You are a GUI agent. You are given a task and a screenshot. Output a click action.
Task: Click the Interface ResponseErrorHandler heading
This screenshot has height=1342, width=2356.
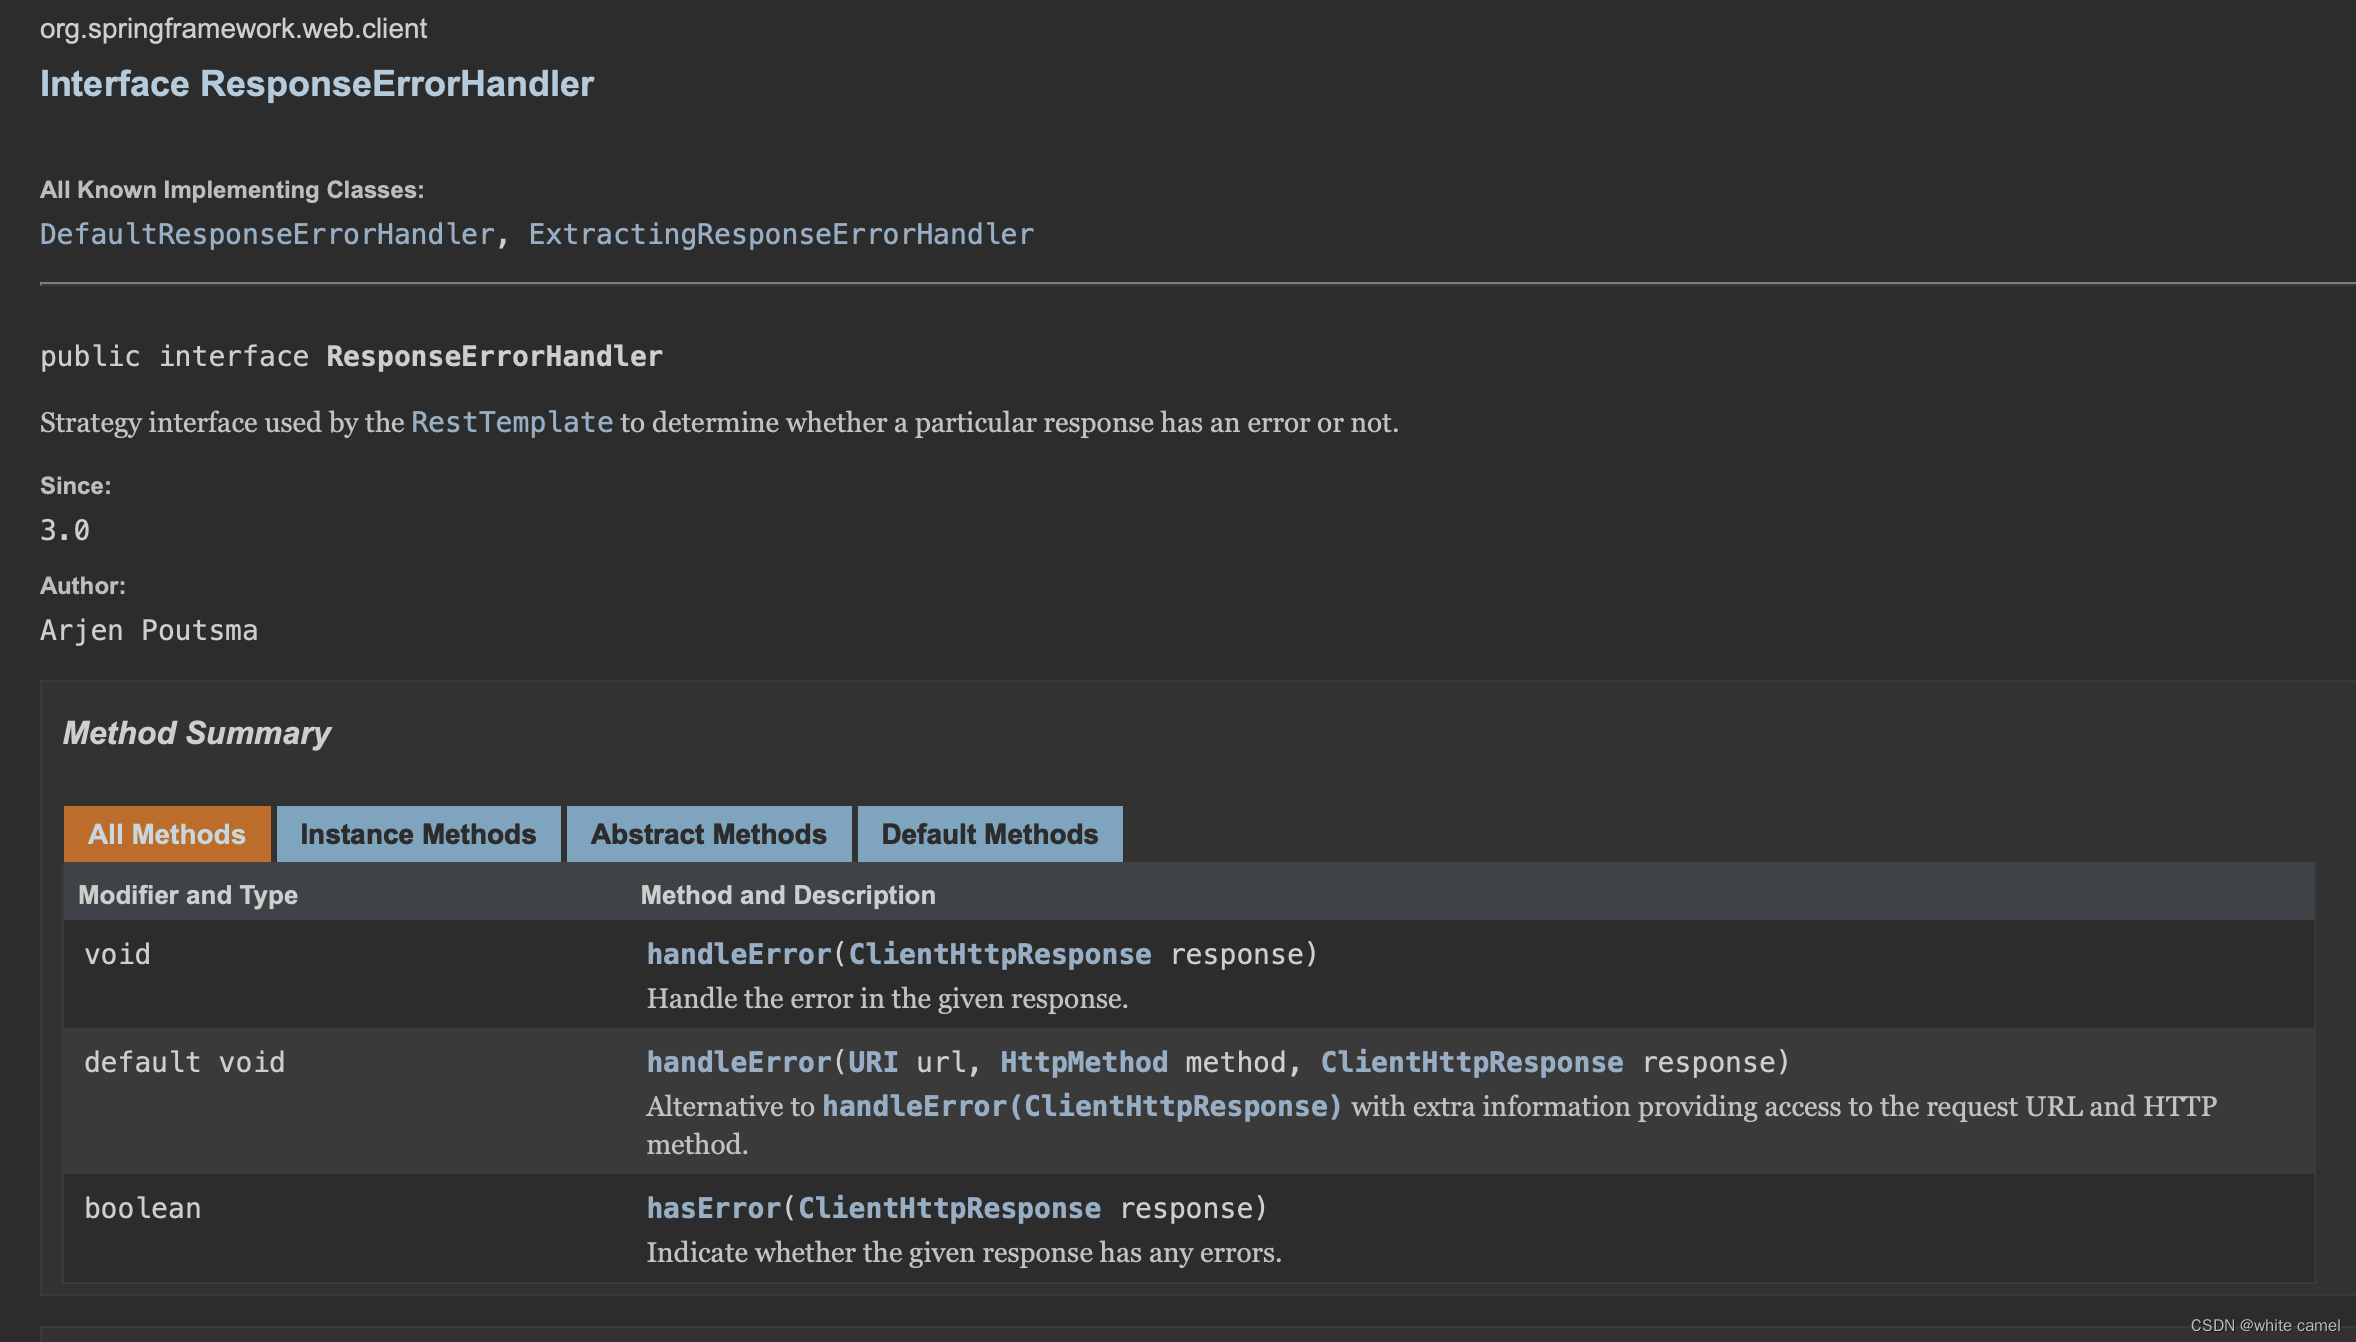pyautogui.click(x=316, y=84)
